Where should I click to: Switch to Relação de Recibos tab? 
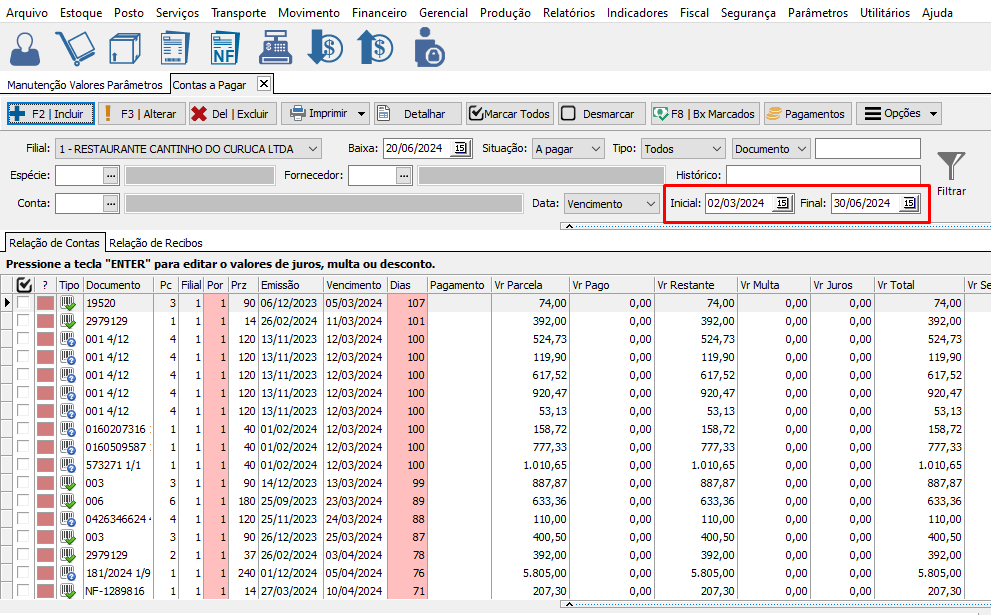point(155,243)
